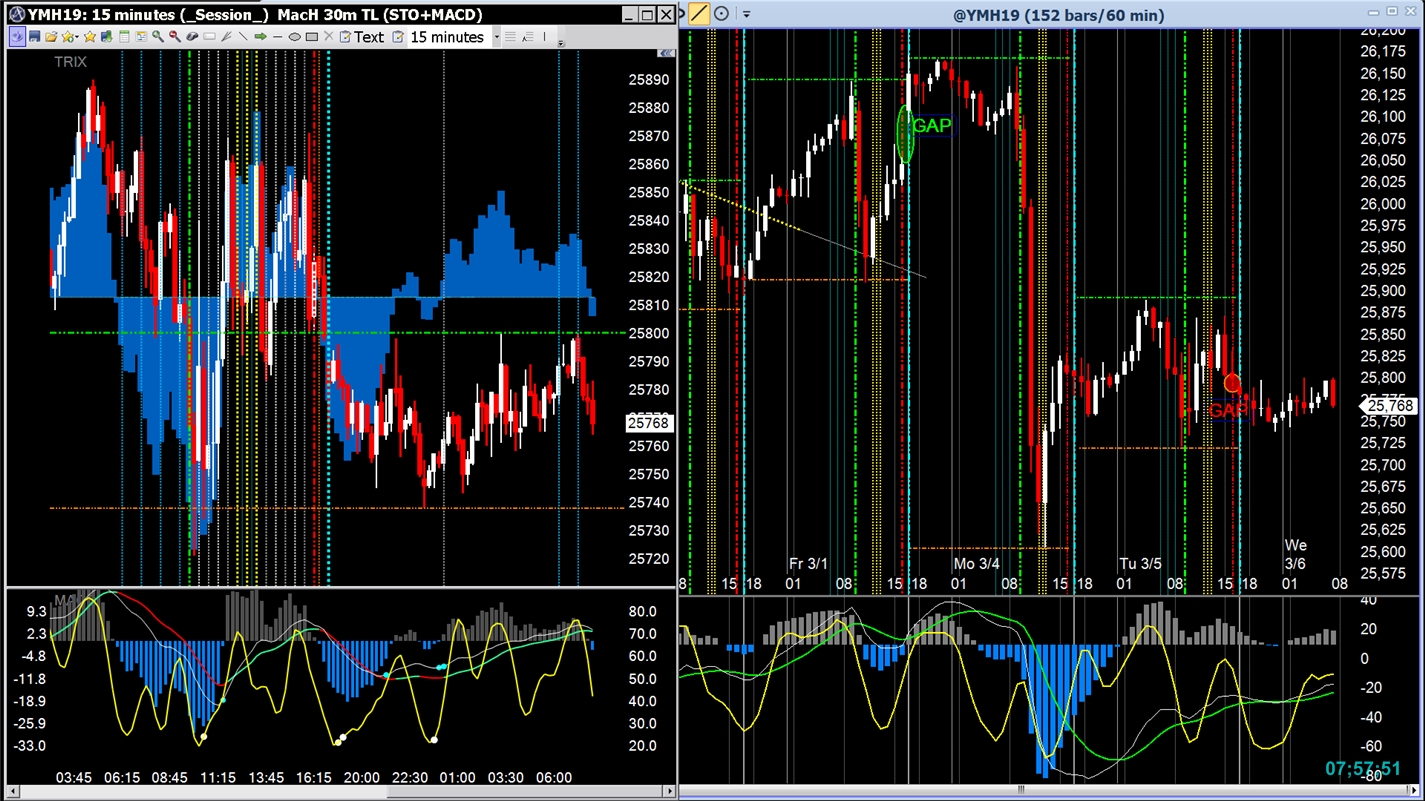This screenshot has width=1425, height=801.
Task: Toggle the highlighted trendline tool on hourly chart
Action: pyautogui.click(x=699, y=13)
